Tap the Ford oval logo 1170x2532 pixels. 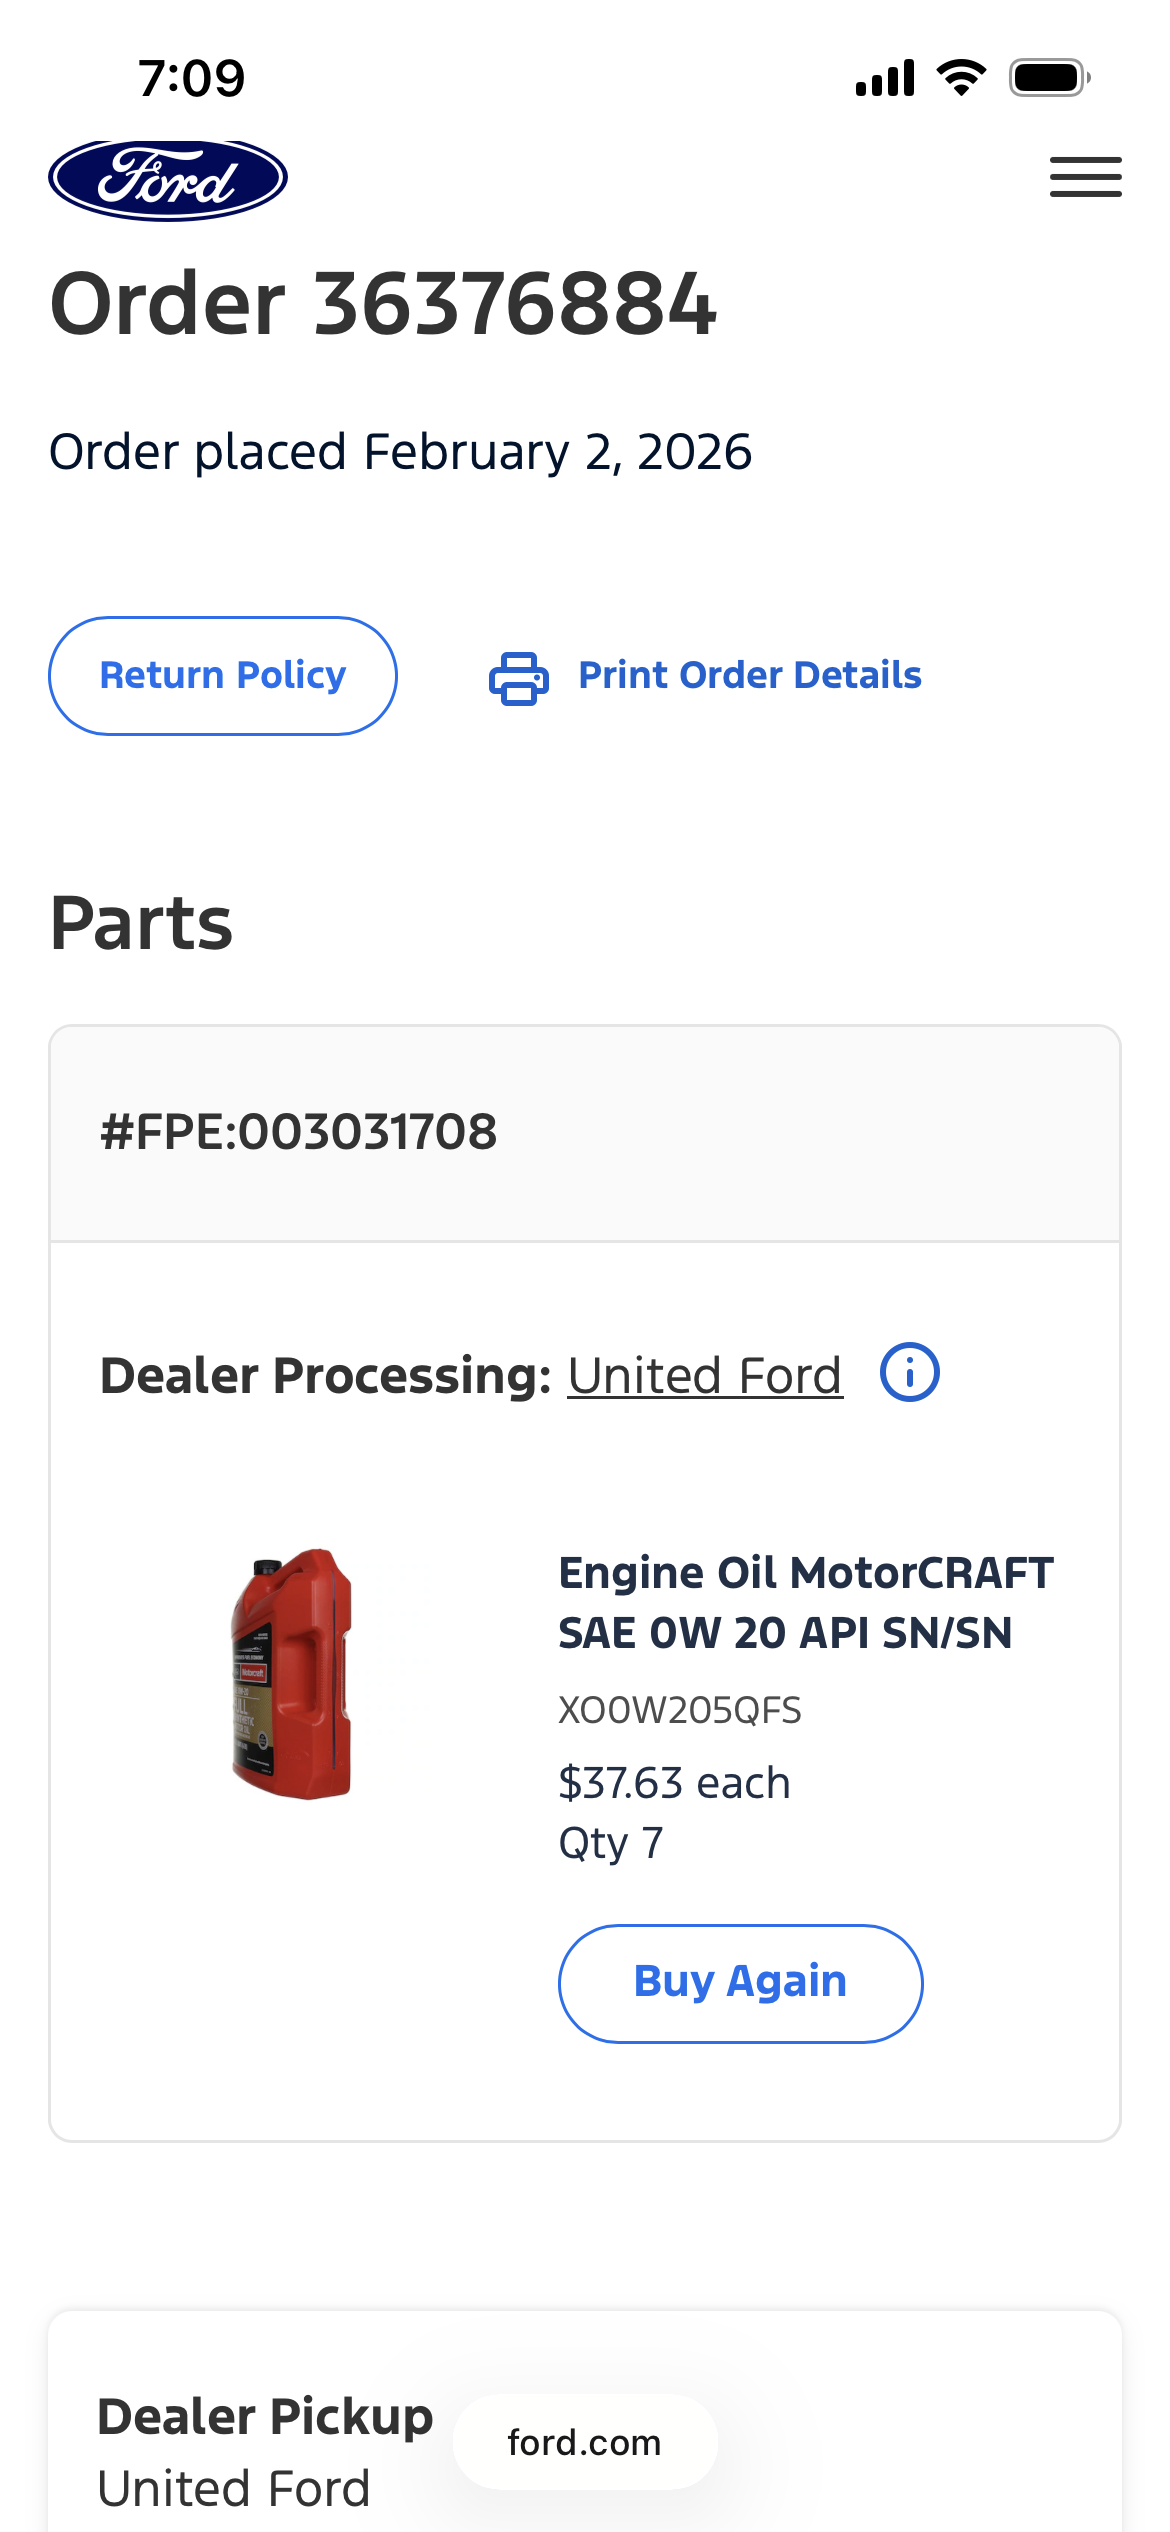tap(168, 180)
